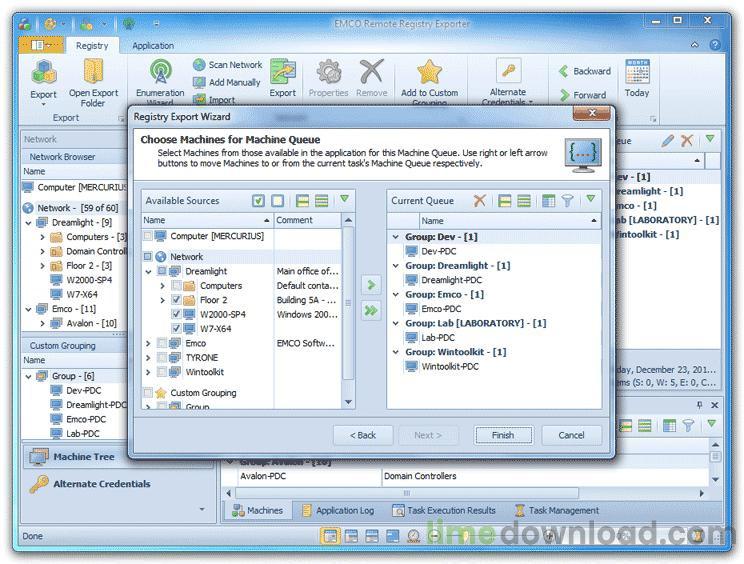Click the Finish button
744x564 pixels.
(x=503, y=435)
